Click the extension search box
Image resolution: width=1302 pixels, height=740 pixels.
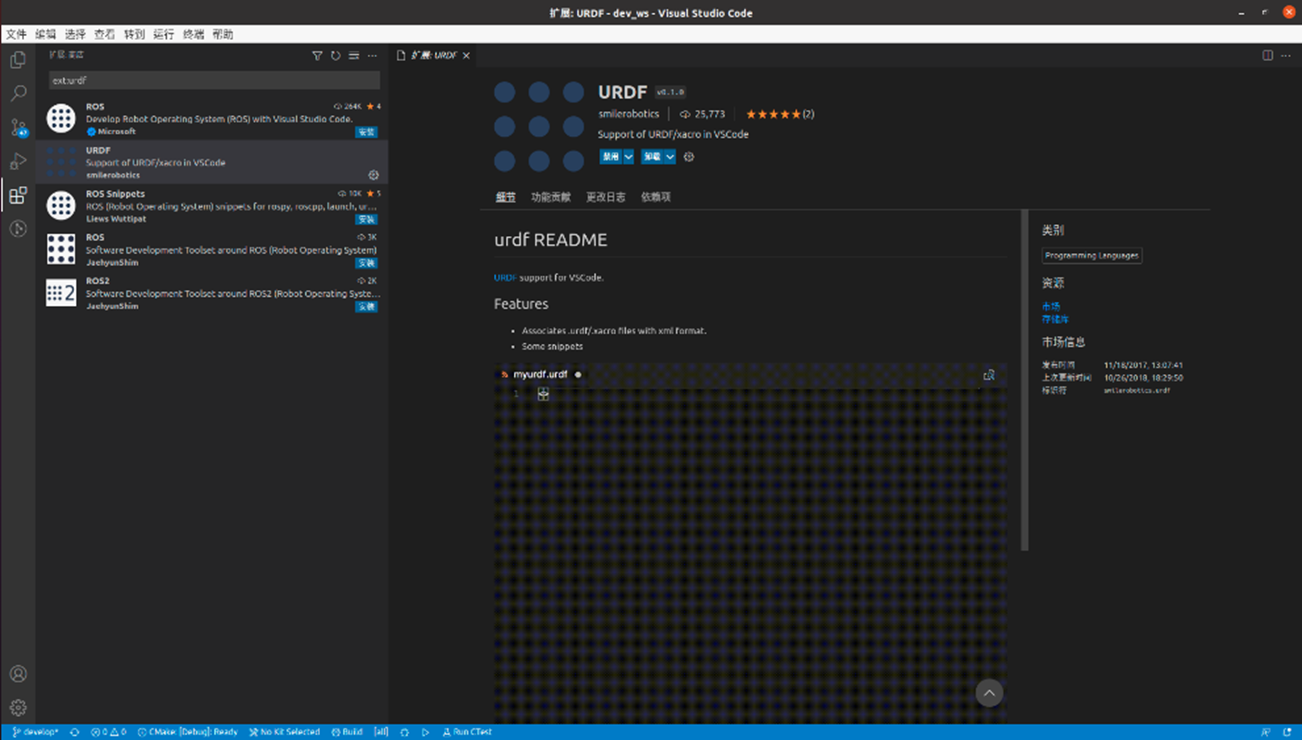pyautogui.click(x=214, y=80)
